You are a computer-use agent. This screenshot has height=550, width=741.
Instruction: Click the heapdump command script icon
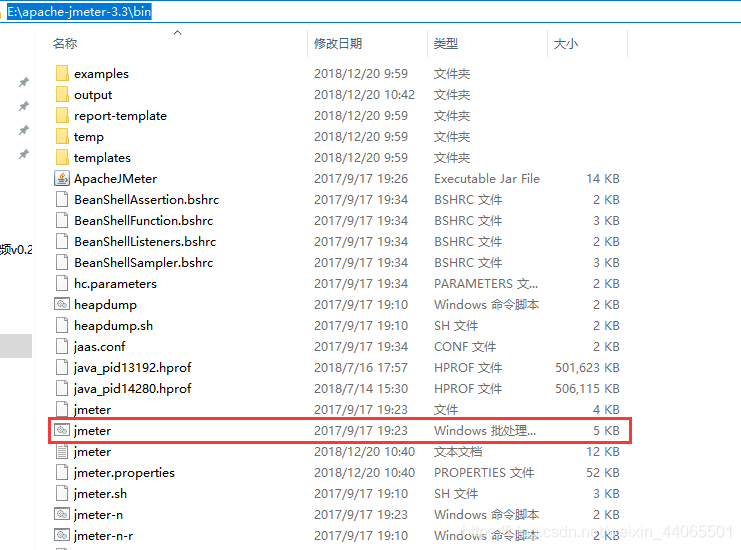click(x=62, y=304)
